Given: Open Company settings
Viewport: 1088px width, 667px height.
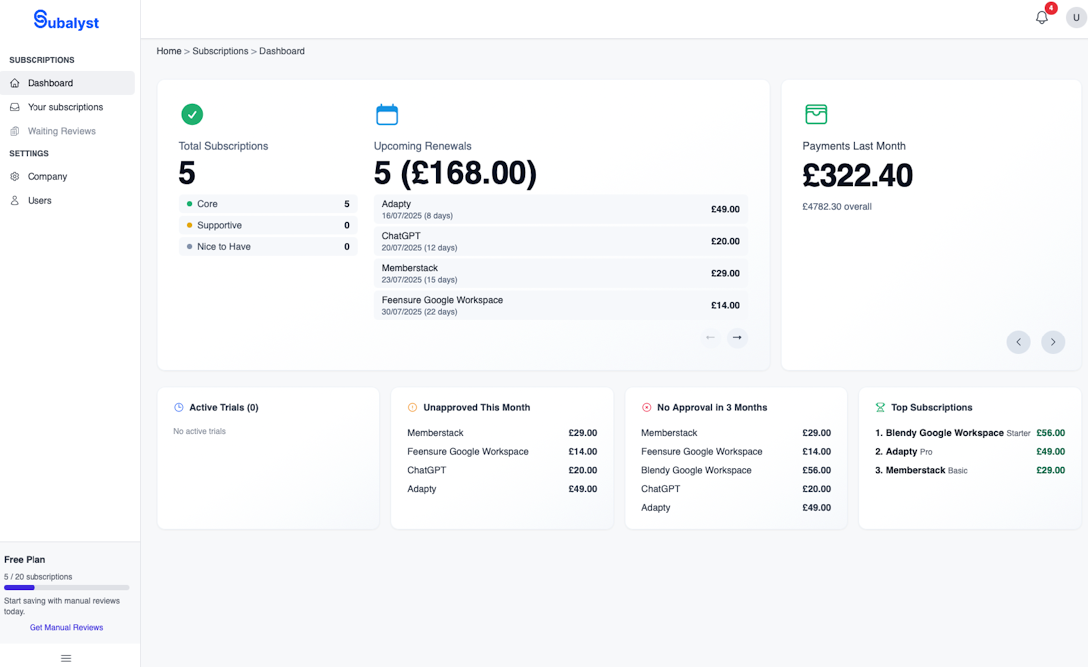Looking at the screenshot, I should 67,176.
